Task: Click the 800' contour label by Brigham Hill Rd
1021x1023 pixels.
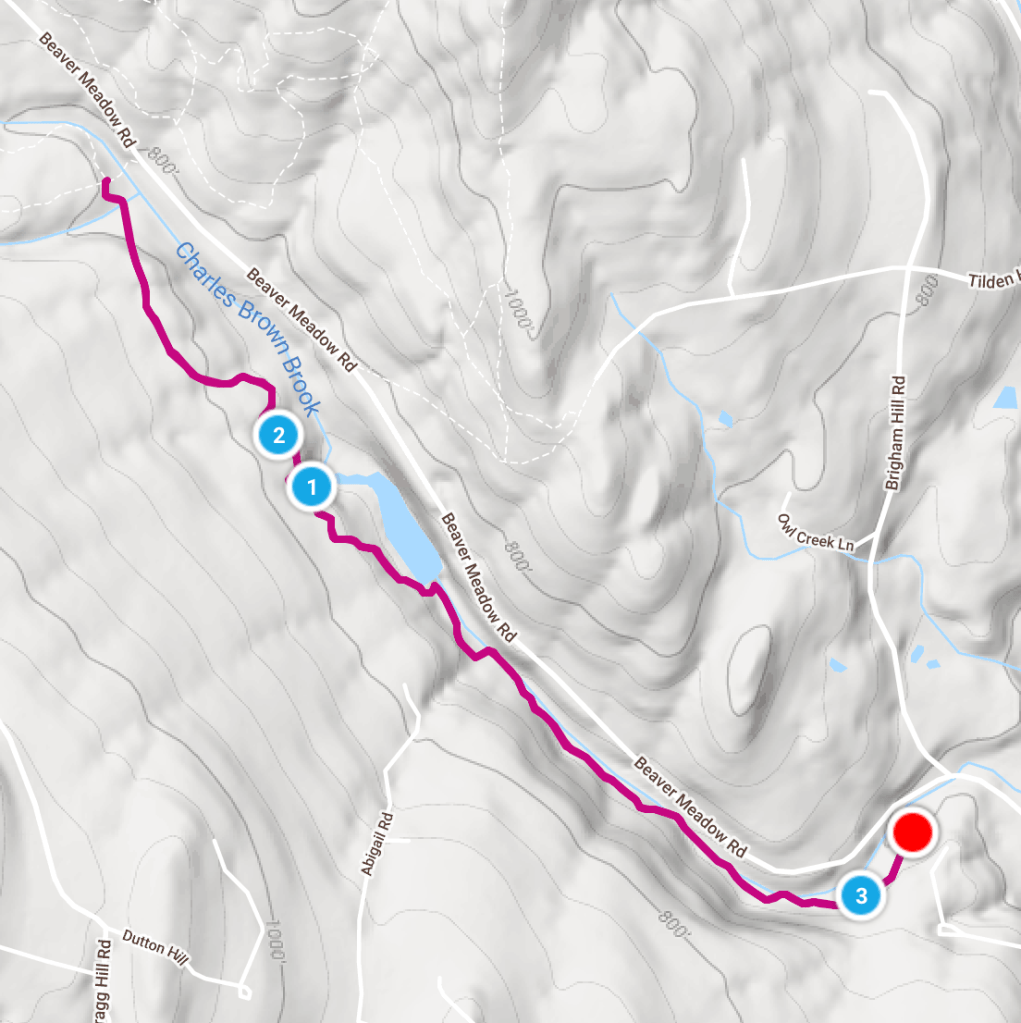Action: [926, 292]
